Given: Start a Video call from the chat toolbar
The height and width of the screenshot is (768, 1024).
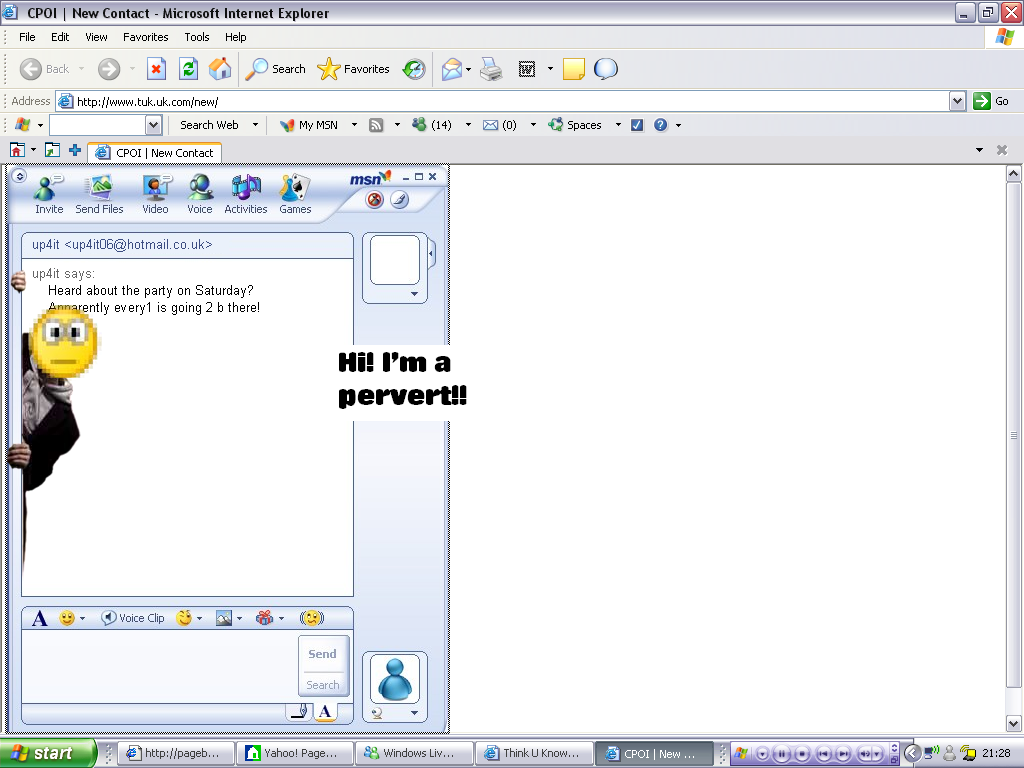Looking at the screenshot, I should click(155, 194).
